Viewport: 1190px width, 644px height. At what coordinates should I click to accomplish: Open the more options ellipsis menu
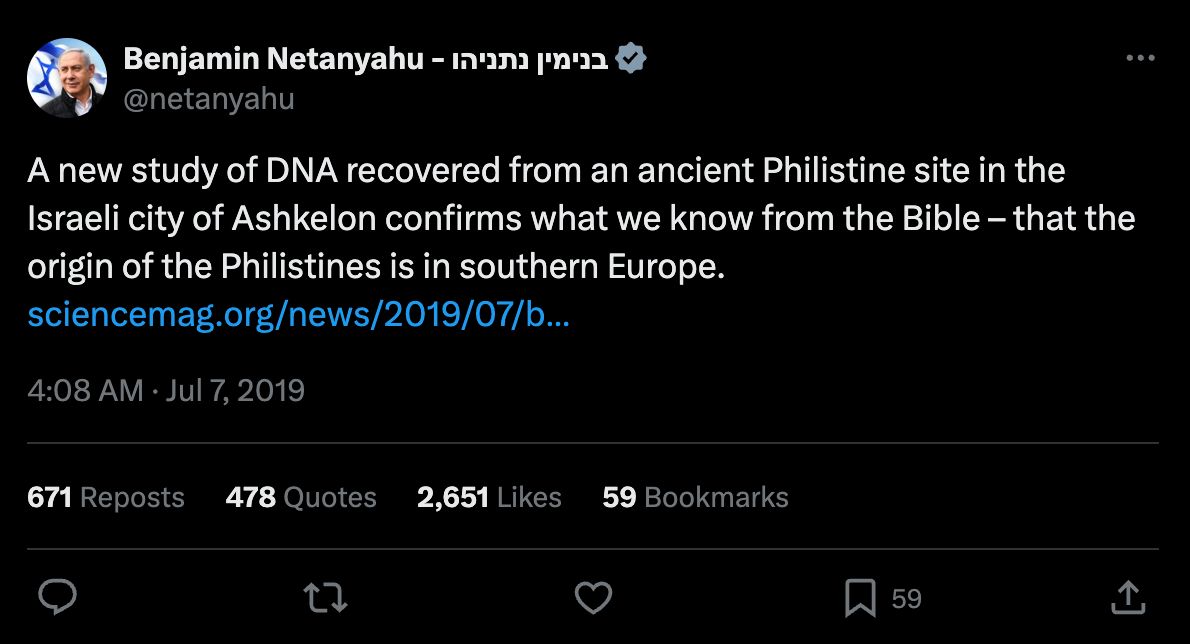click(x=1139, y=58)
